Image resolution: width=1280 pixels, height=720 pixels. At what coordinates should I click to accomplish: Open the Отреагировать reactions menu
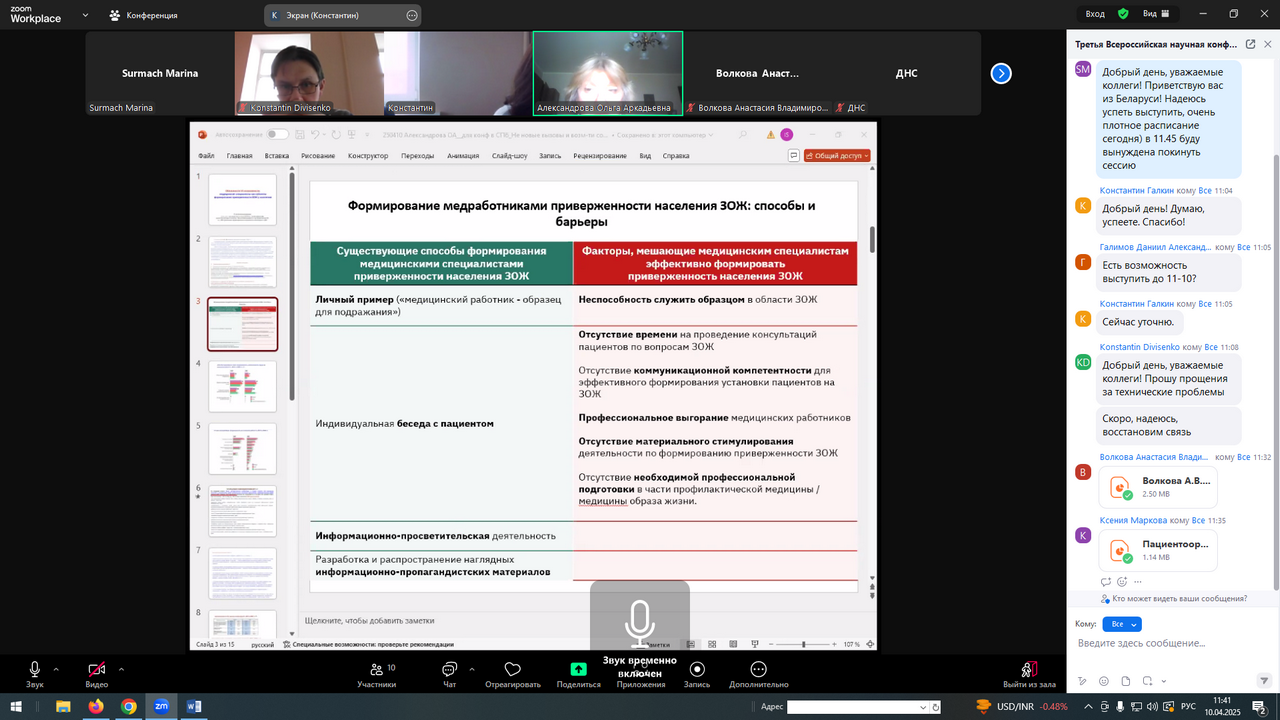pyautogui.click(x=513, y=674)
